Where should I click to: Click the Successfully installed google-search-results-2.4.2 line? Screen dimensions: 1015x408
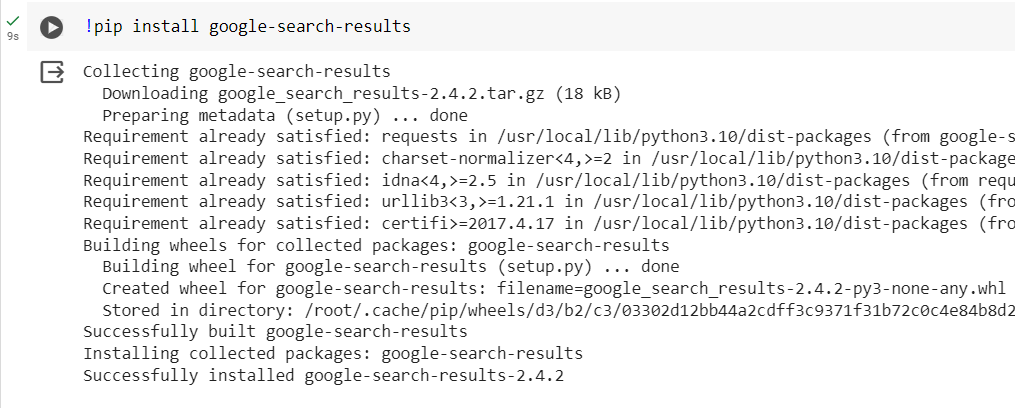point(323,376)
